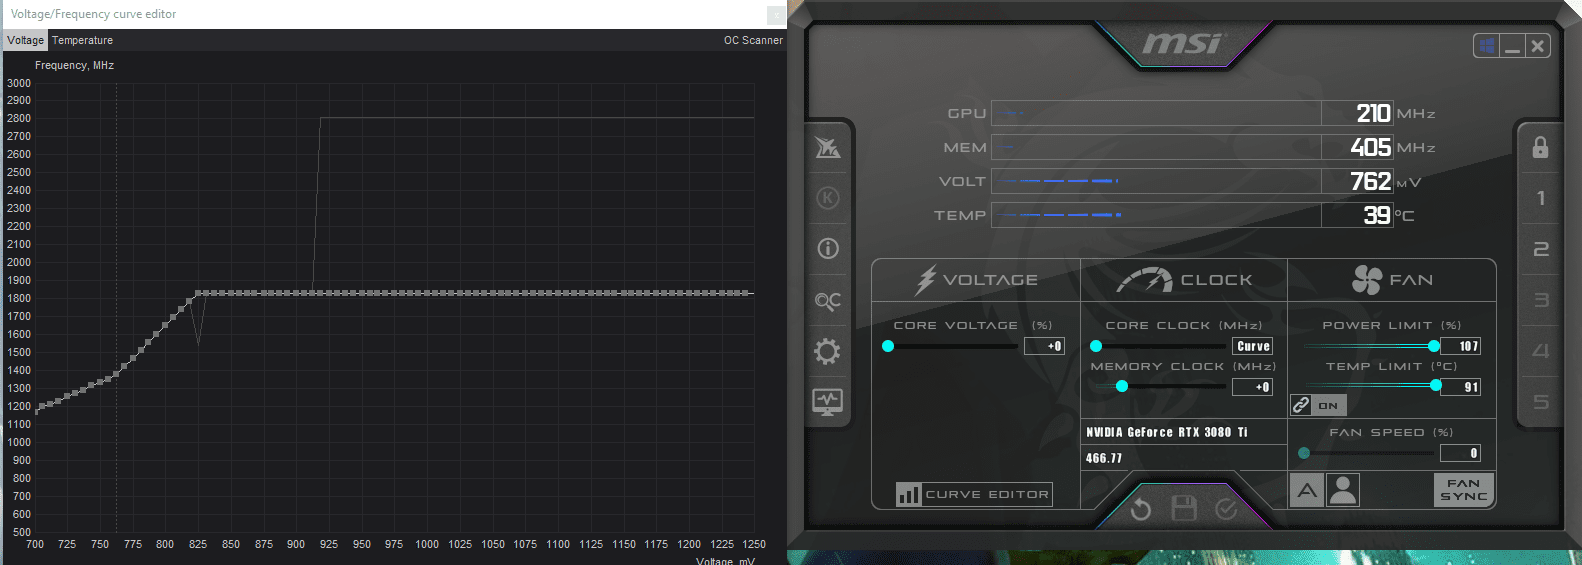
Task: Click the Temp Limit 91 value field
Action: [x=1460, y=387]
